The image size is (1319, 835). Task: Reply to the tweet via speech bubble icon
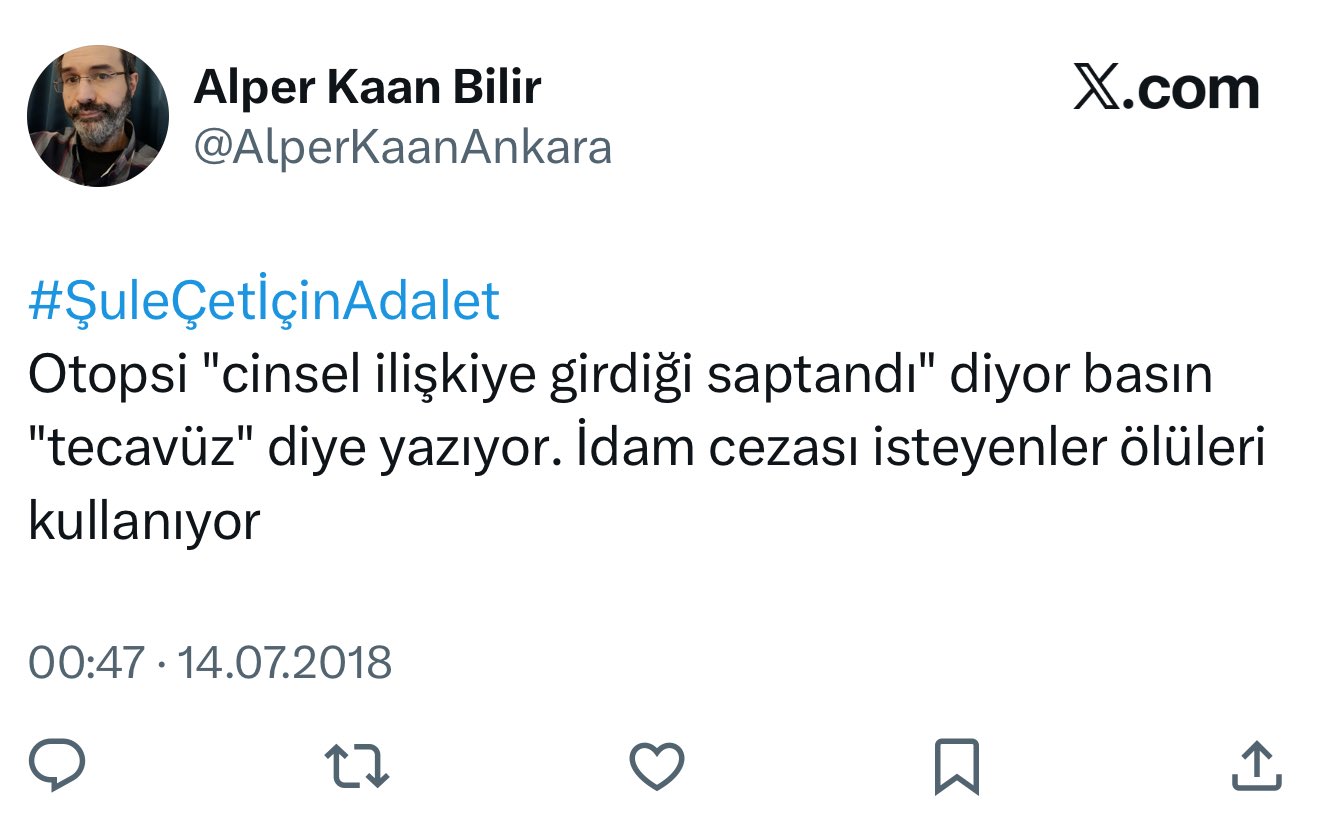point(56,766)
